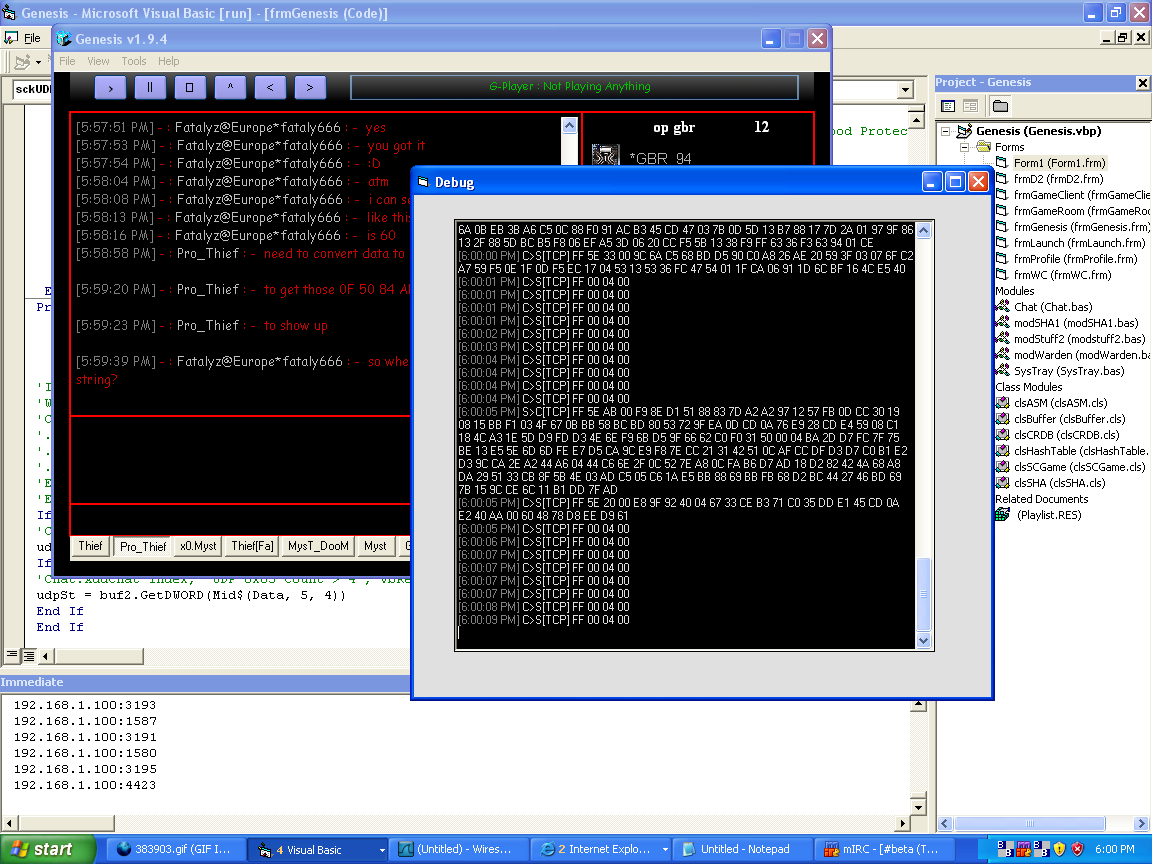Click the clsASM class module icon
The height and width of the screenshot is (864, 1152).
click(1003, 403)
